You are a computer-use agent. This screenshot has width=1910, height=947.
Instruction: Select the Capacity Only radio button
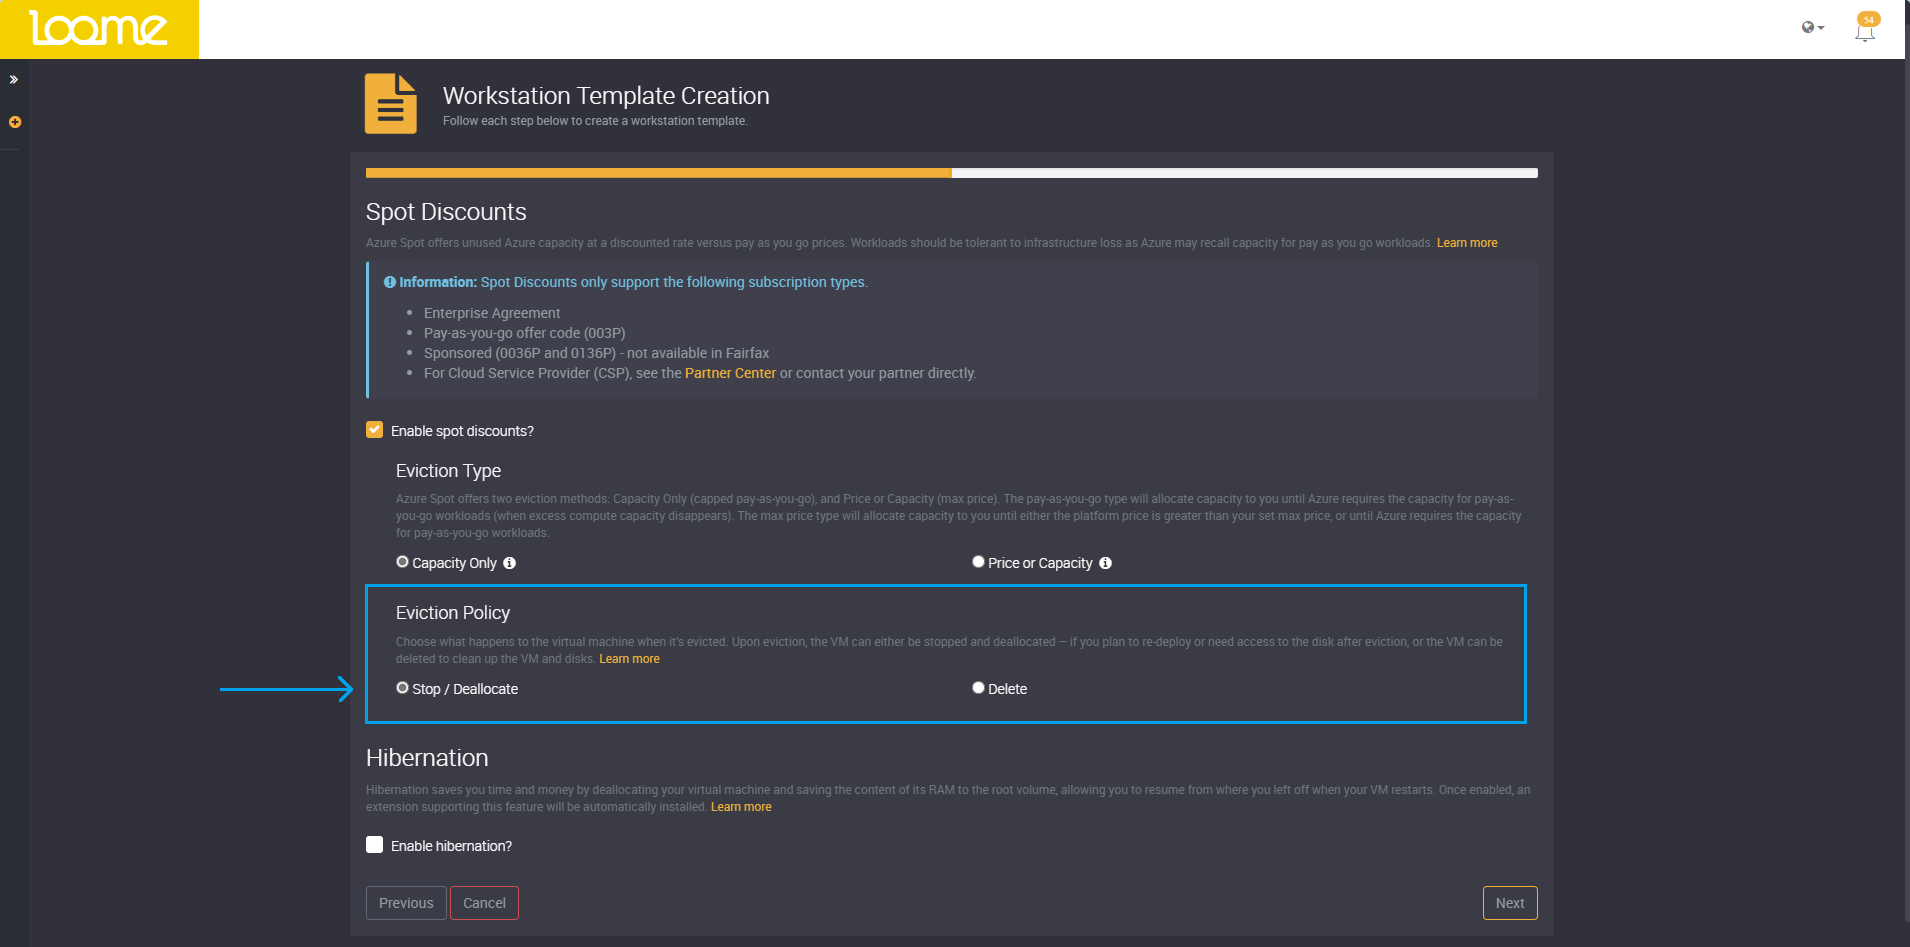tap(402, 562)
